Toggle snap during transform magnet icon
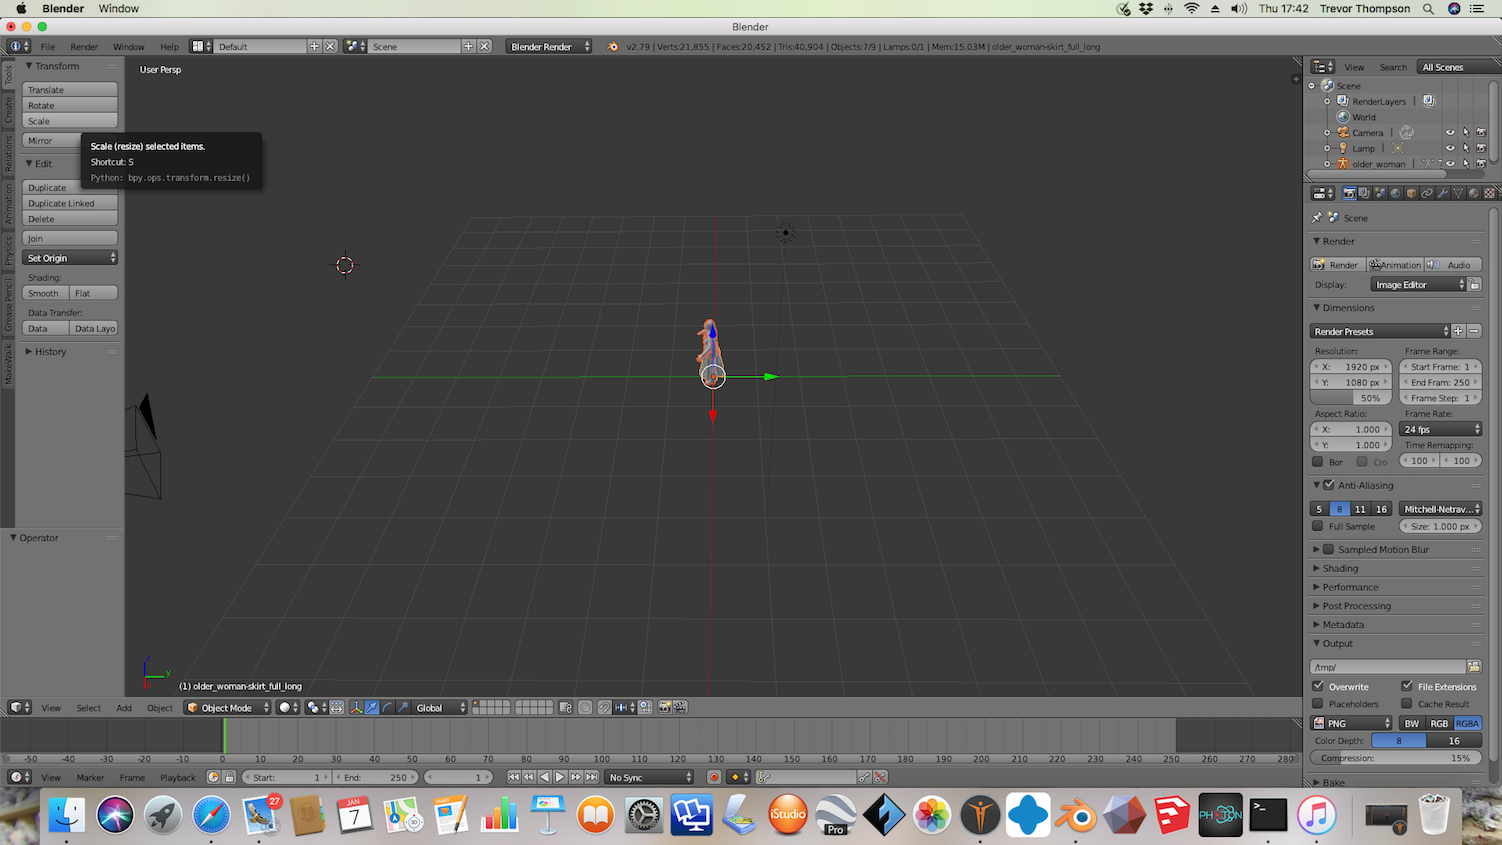This screenshot has width=1502, height=845. pyautogui.click(x=604, y=707)
